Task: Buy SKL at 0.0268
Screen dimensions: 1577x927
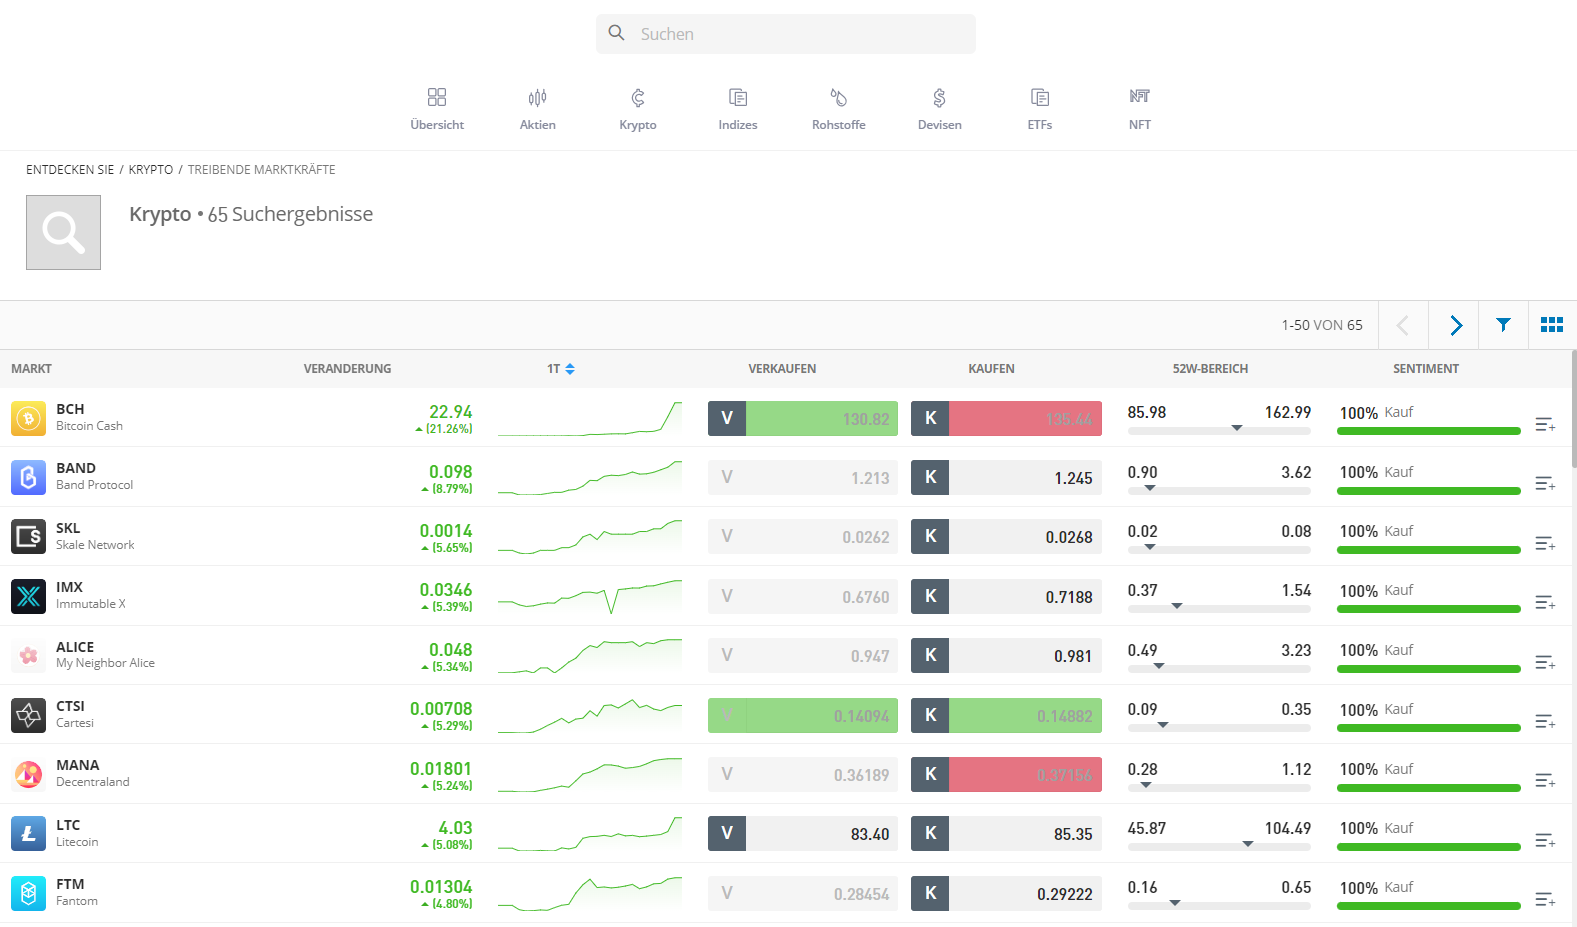Action: [1006, 537]
